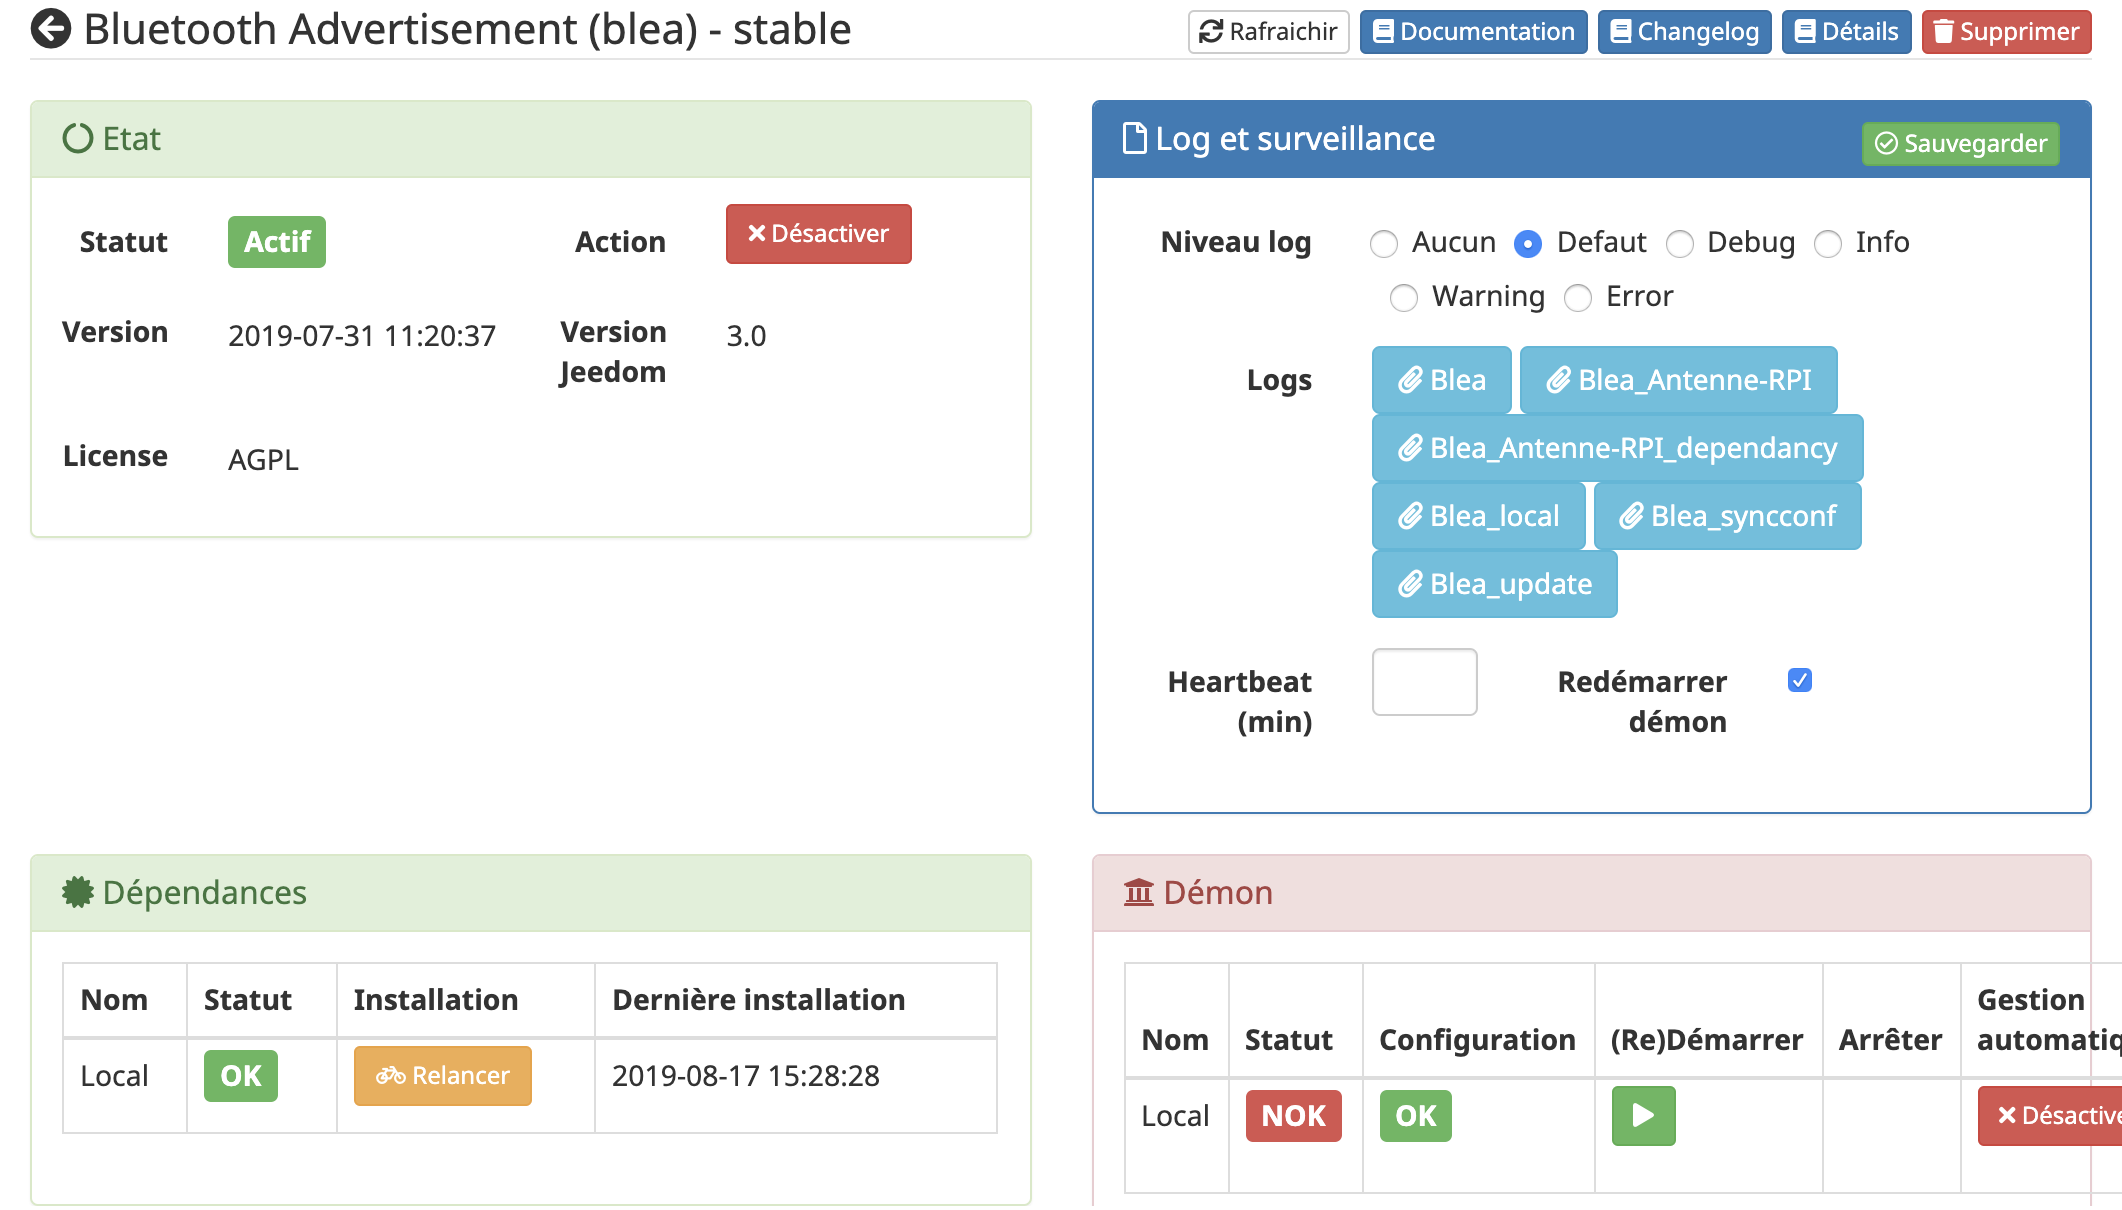Open the Blea log
This screenshot has width=2122, height=1210.
tap(1441, 380)
